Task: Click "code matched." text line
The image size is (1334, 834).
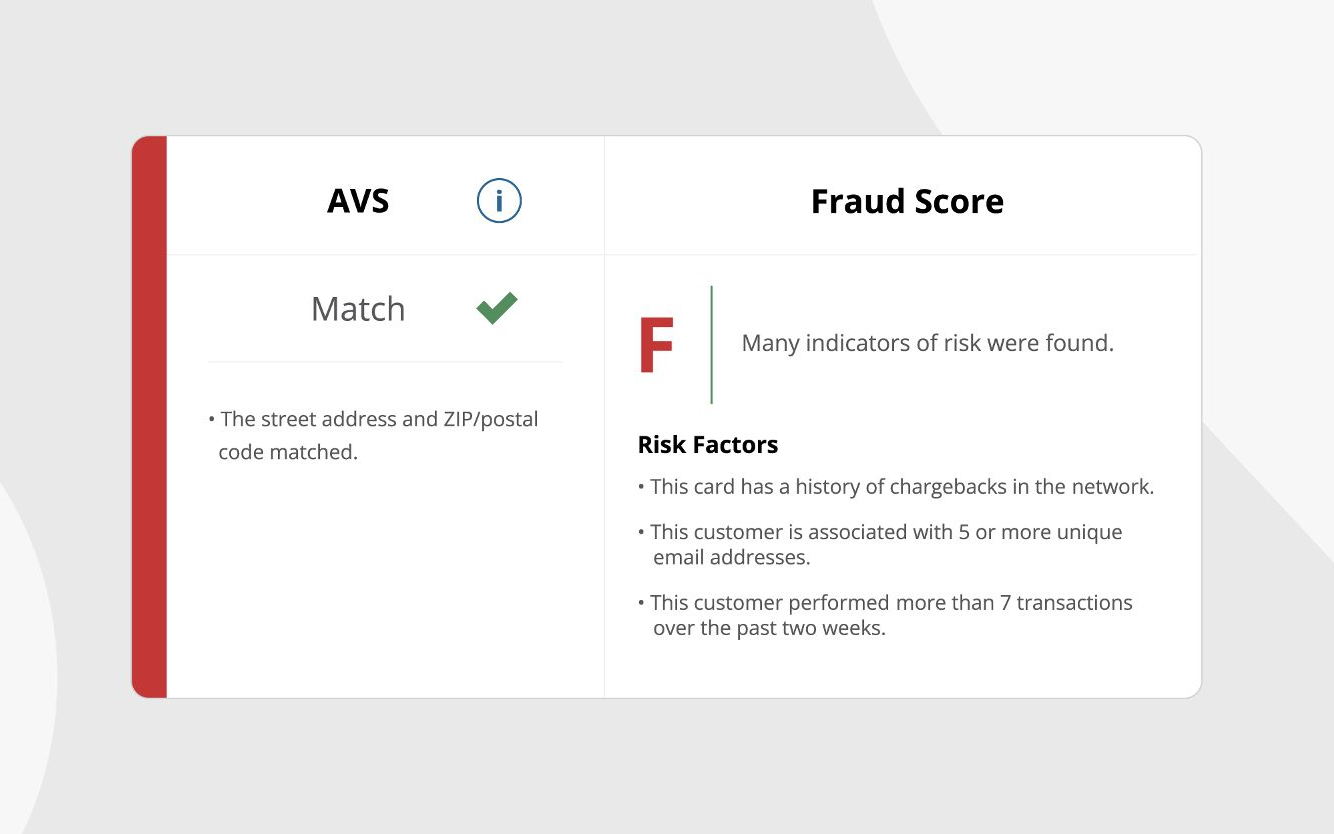Action: [x=288, y=452]
